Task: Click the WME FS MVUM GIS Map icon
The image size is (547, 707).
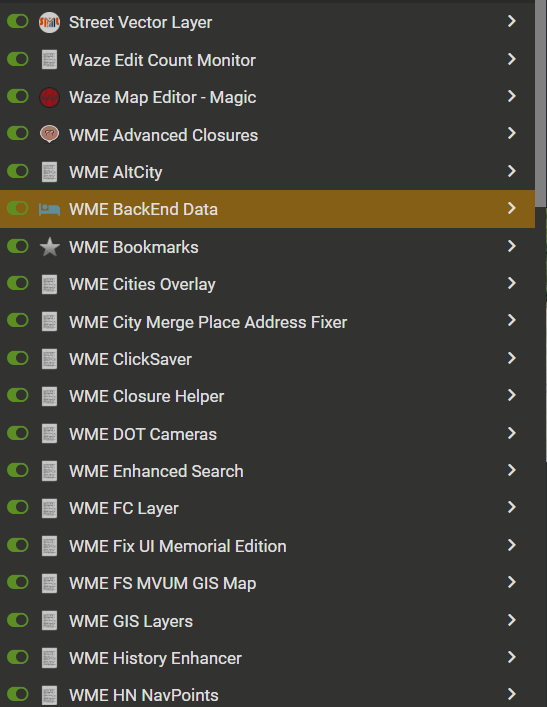Action: click(49, 583)
